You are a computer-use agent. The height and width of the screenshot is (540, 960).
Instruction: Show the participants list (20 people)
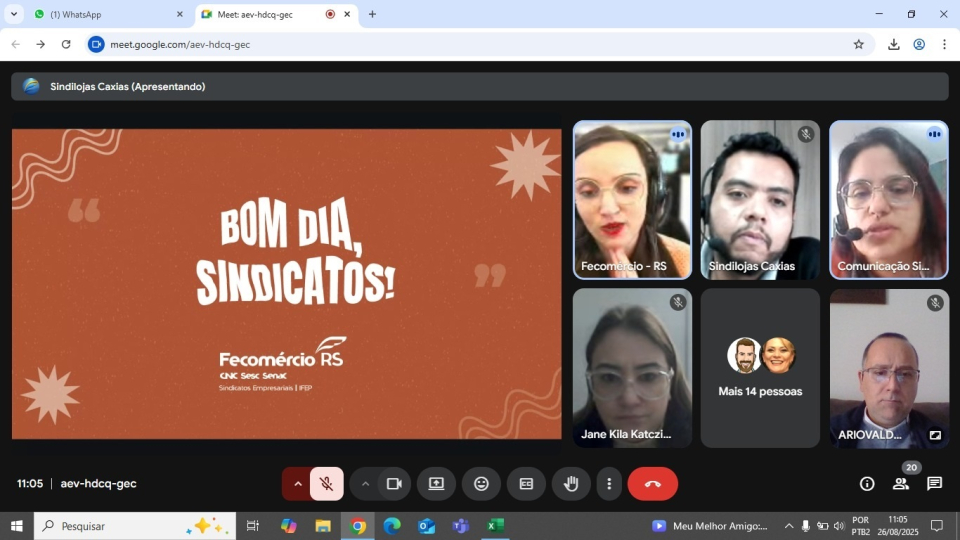tap(901, 484)
